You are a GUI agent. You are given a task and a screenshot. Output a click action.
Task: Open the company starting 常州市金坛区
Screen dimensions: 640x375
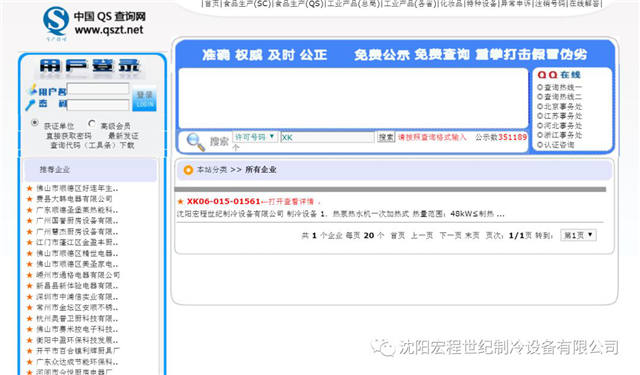(77, 308)
